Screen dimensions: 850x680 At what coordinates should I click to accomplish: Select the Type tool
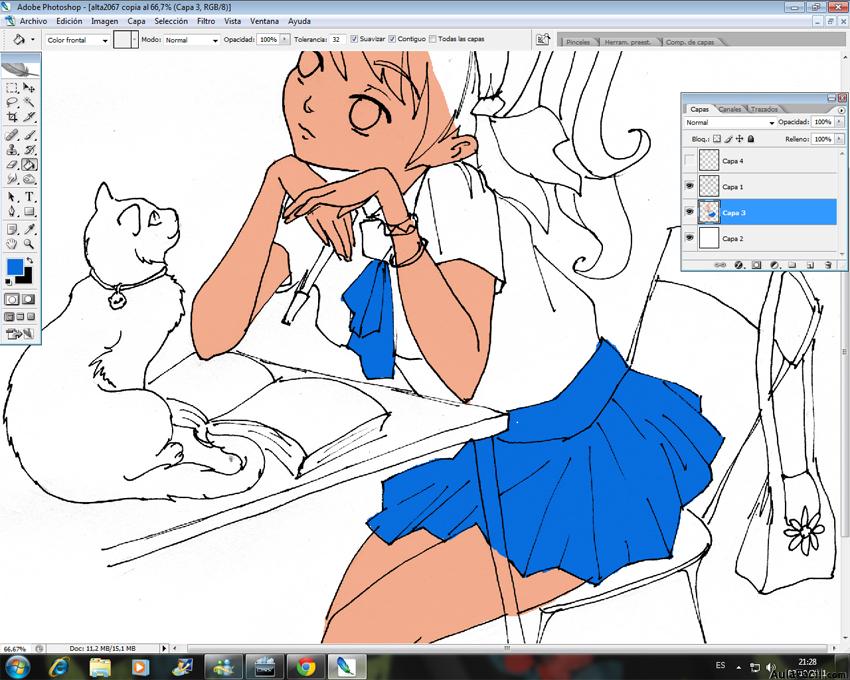pos(29,197)
